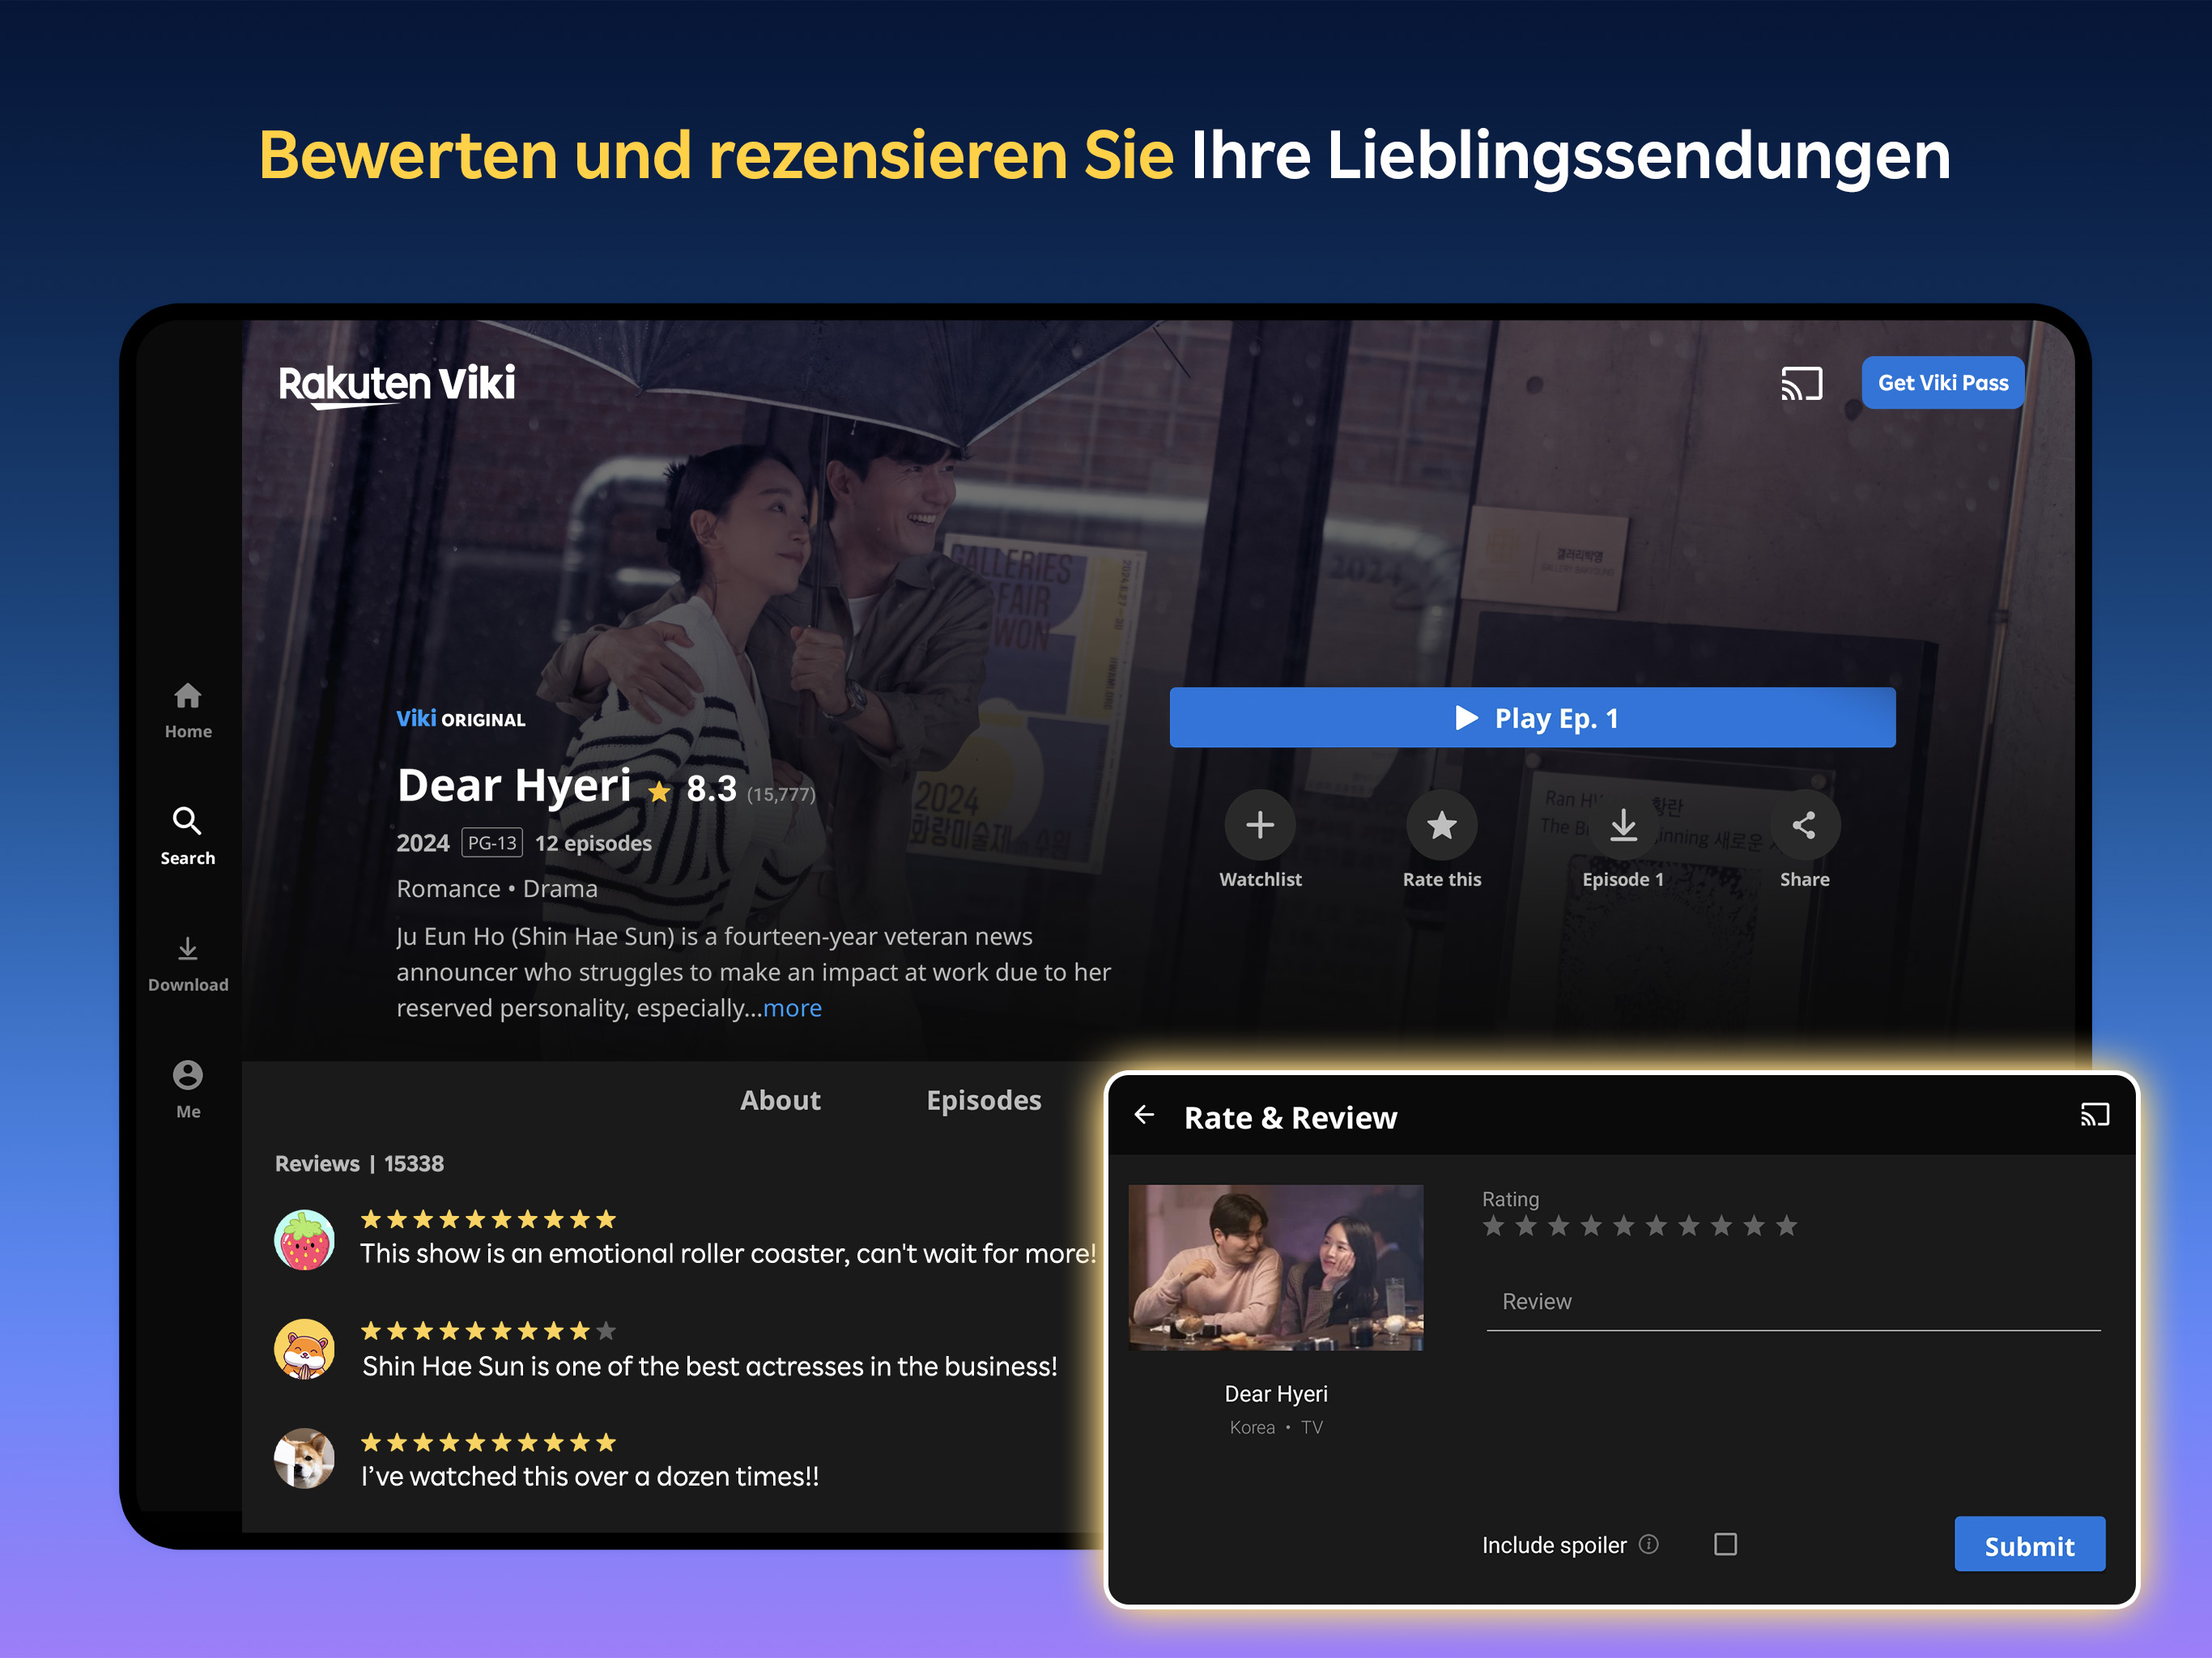Viewport: 2212px width, 1658px height.
Task: Set rating to tenth star
Action: (x=1787, y=1226)
